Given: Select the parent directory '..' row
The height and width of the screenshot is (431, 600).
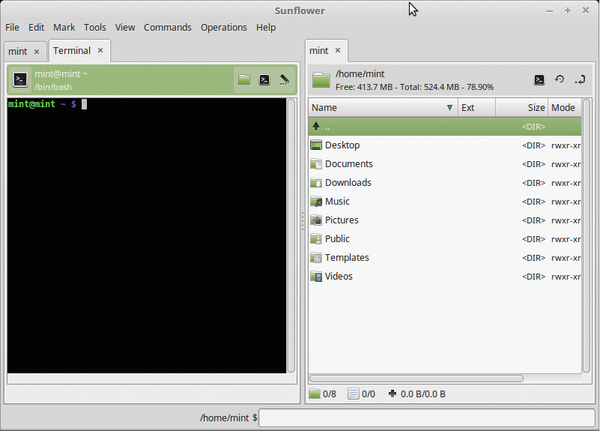Looking at the screenshot, I should [445, 126].
